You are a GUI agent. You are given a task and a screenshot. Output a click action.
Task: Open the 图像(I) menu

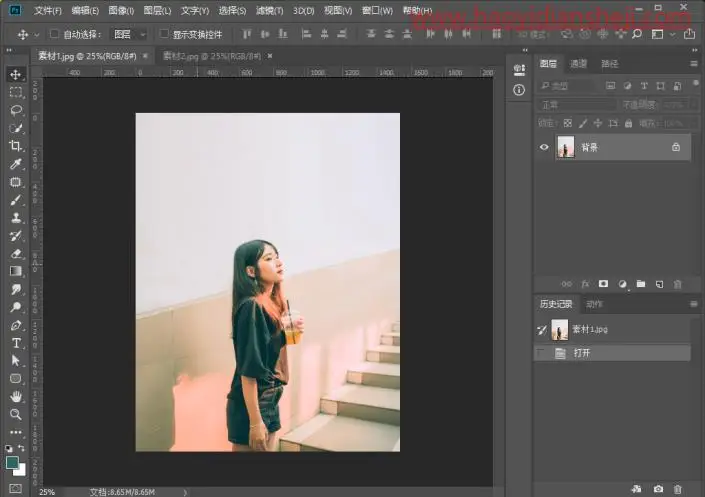(121, 10)
